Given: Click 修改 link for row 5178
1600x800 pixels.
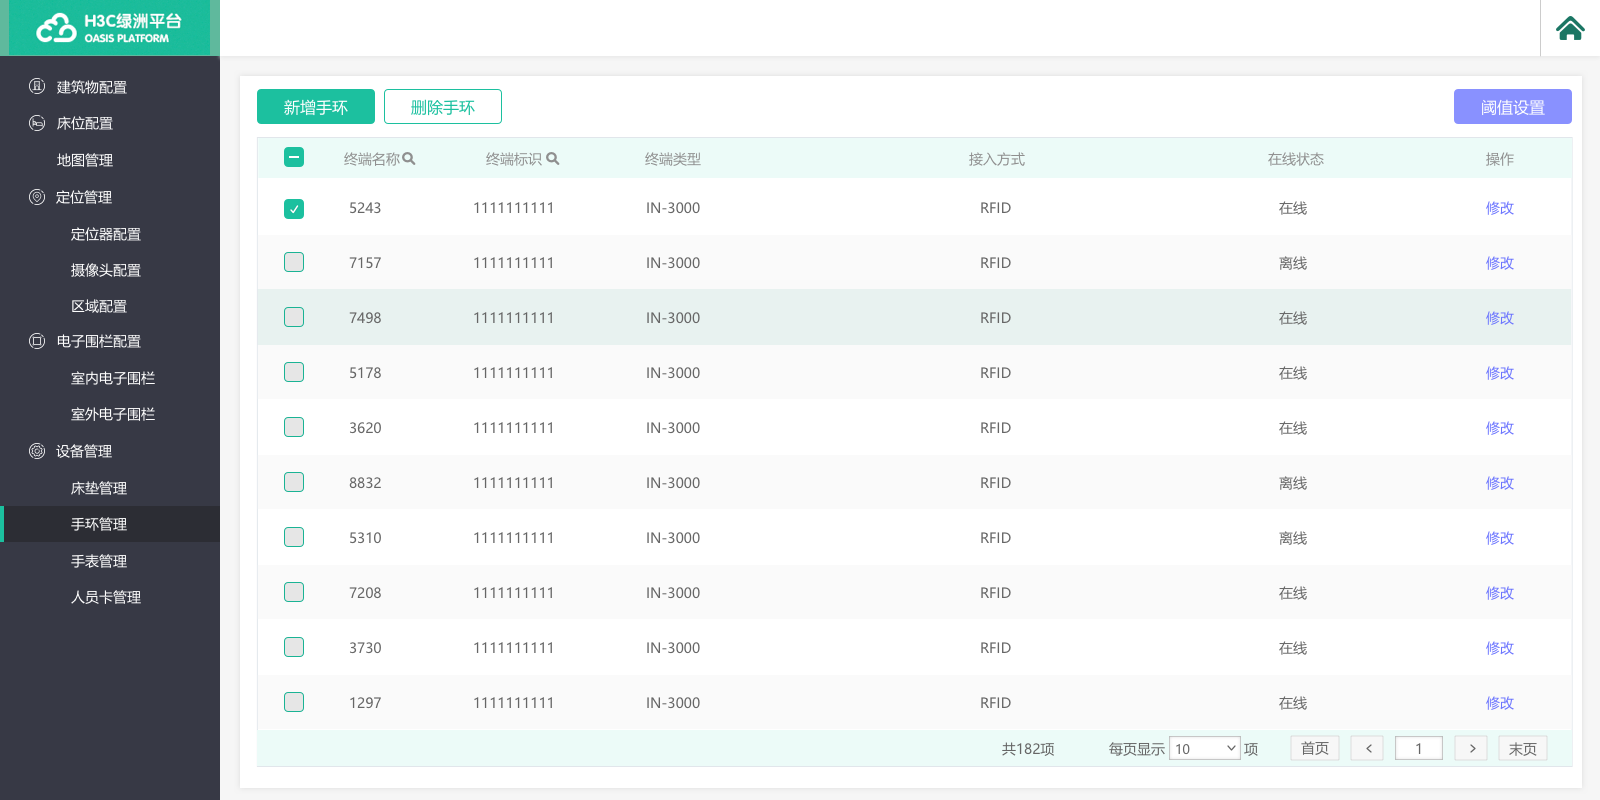Looking at the screenshot, I should (x=1500, y=373).
